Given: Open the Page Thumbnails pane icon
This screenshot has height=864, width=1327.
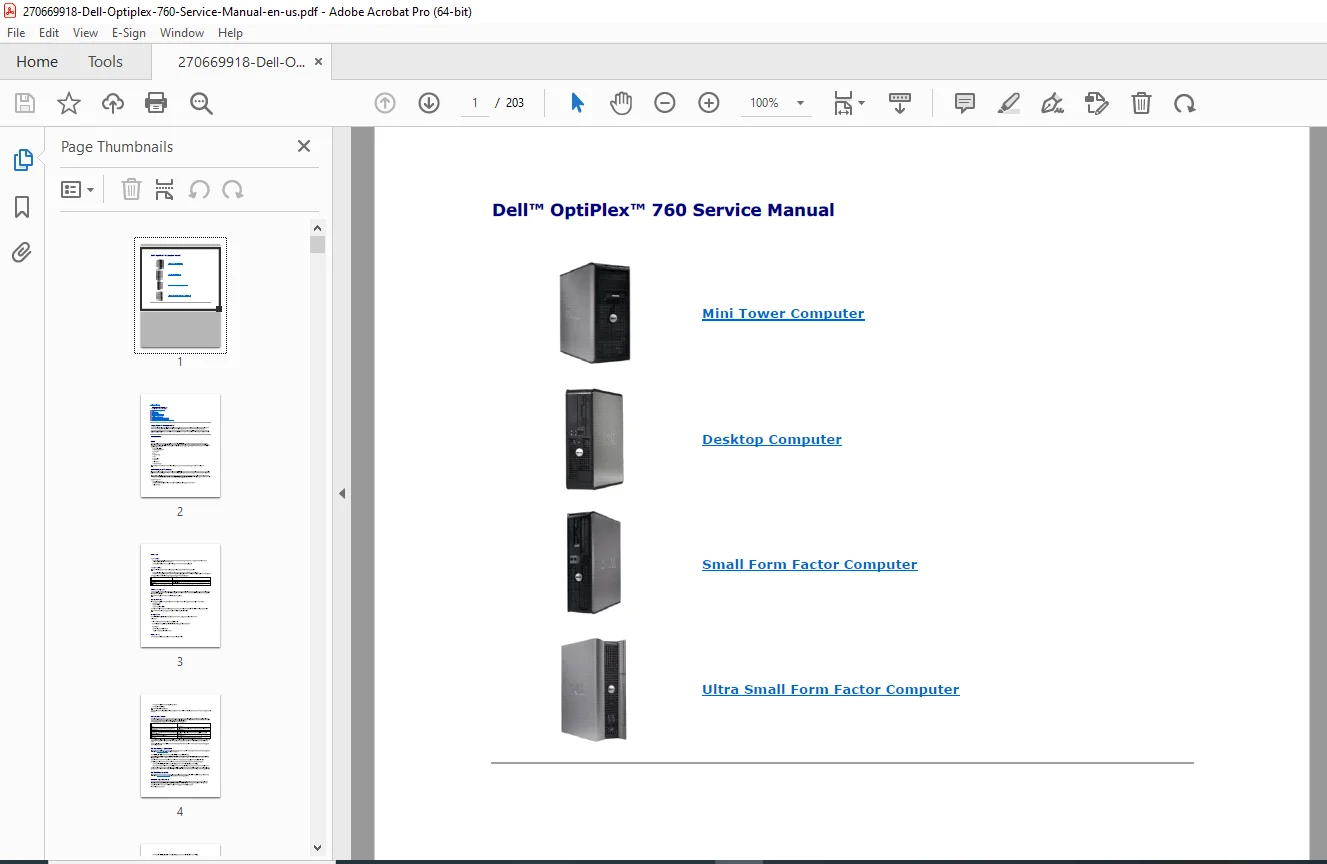Looking at the screenshot, I should (x=22, y=160).
